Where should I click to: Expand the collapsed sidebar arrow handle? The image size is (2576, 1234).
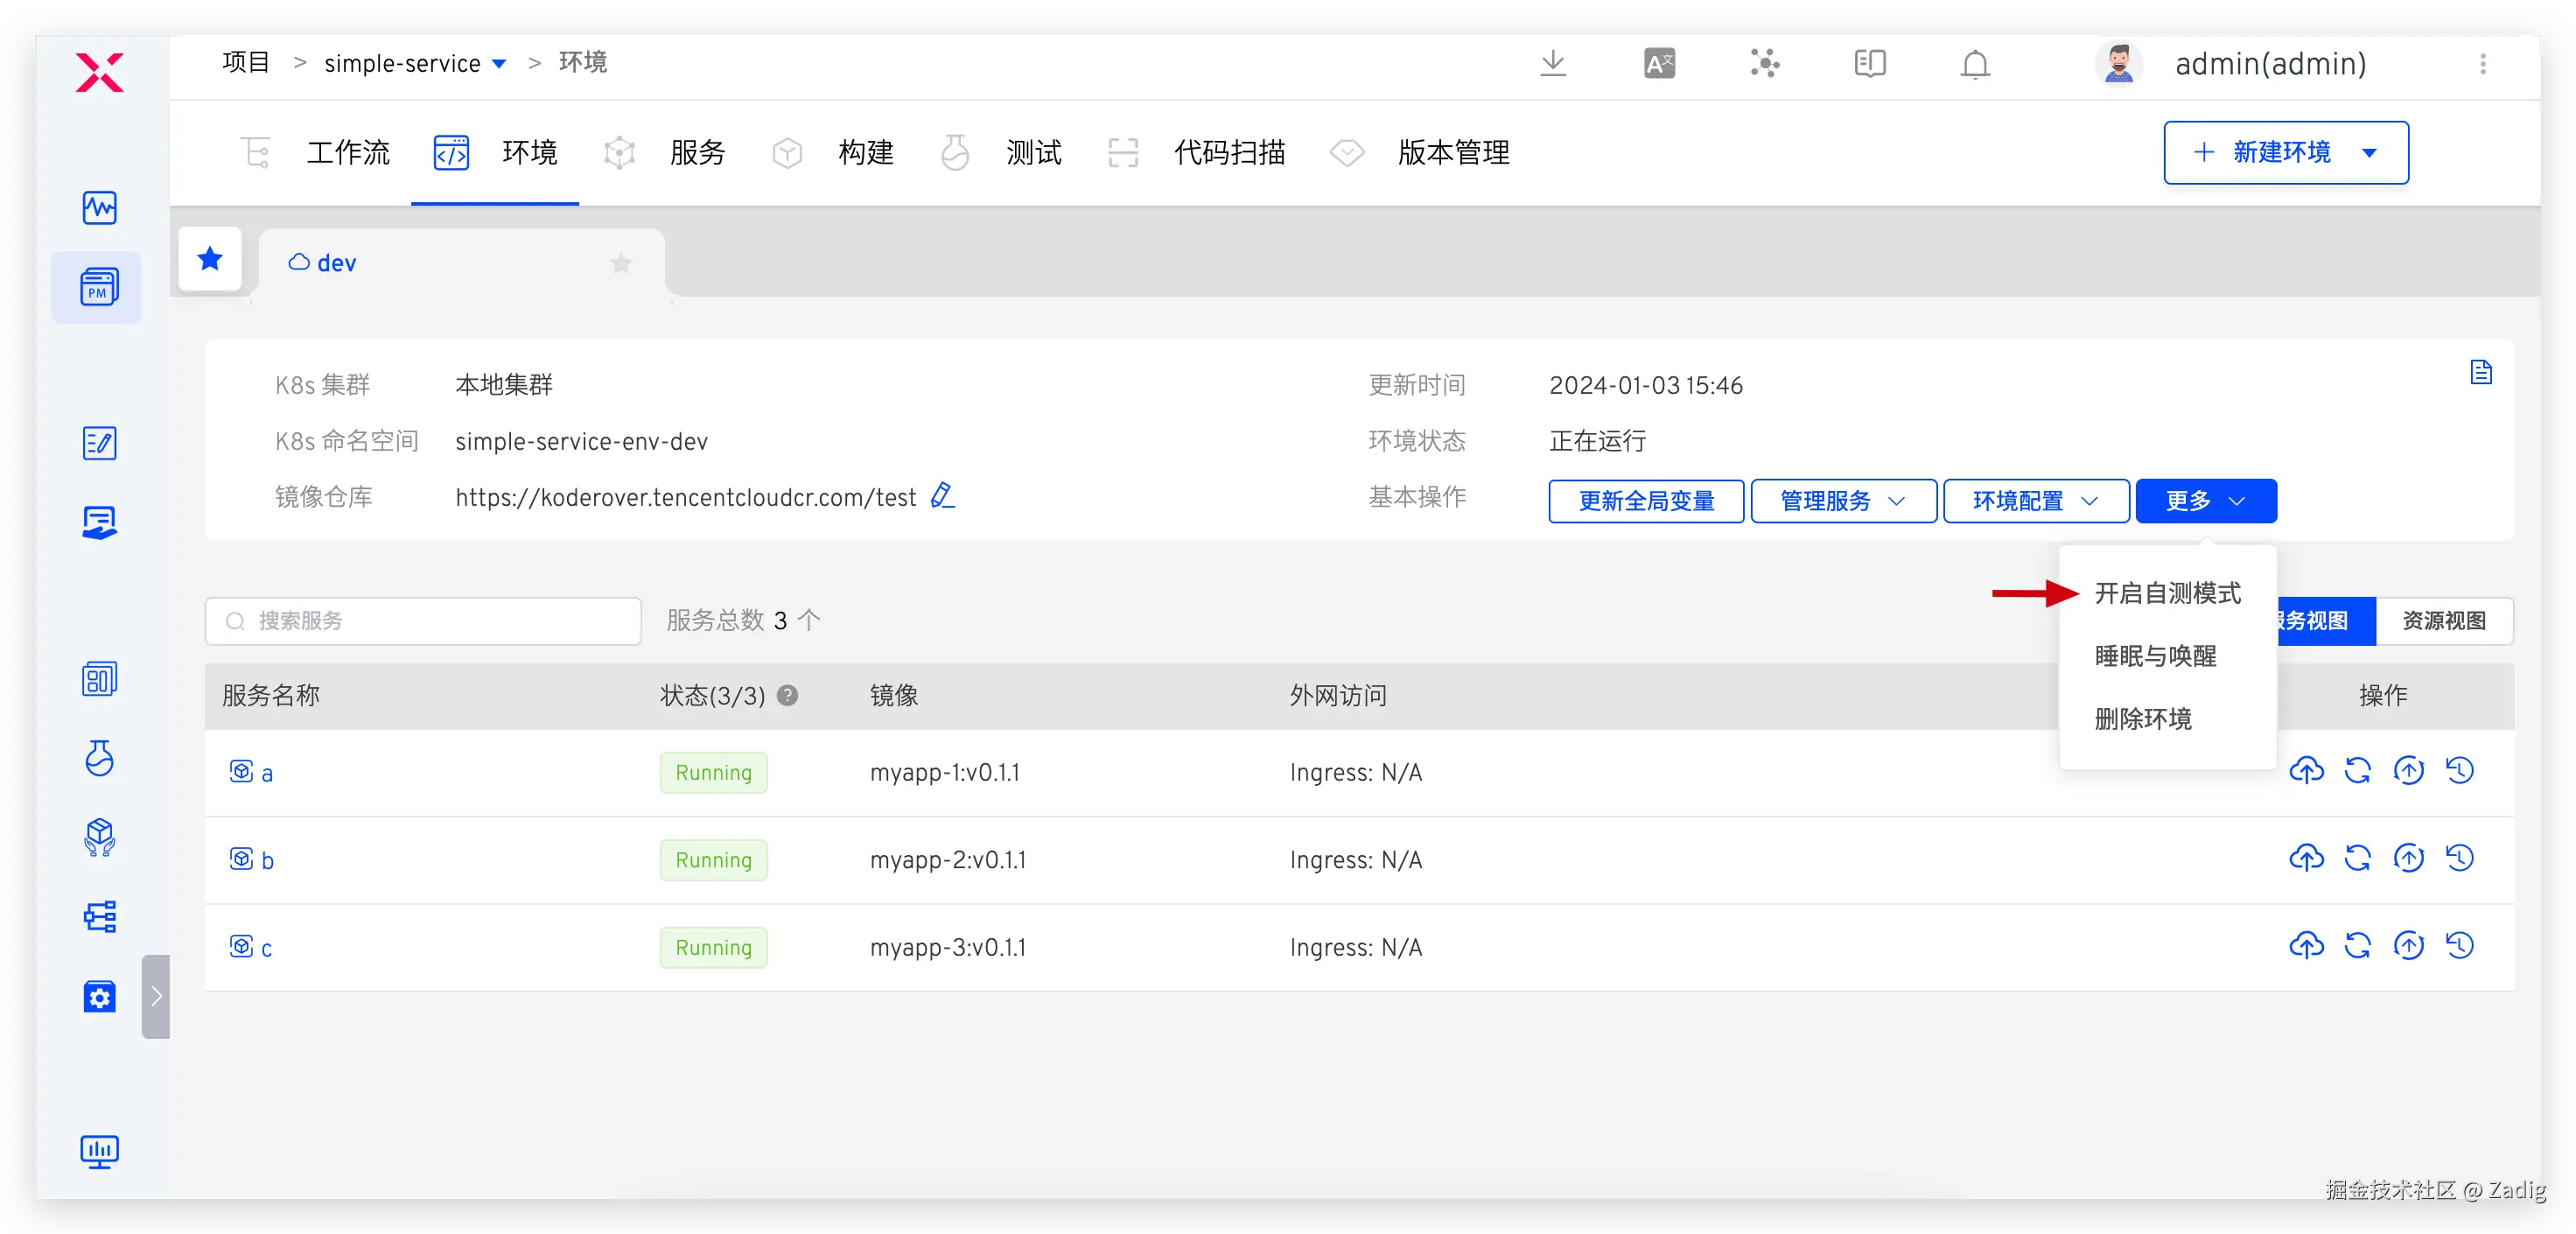coord(156,996)
